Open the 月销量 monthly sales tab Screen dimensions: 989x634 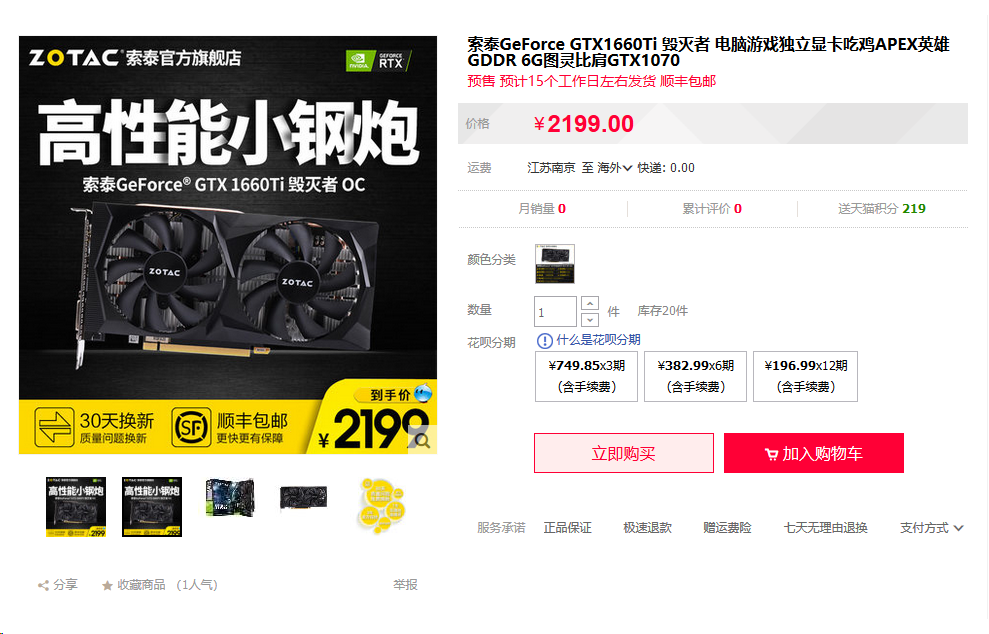click(x=542, y=209)
